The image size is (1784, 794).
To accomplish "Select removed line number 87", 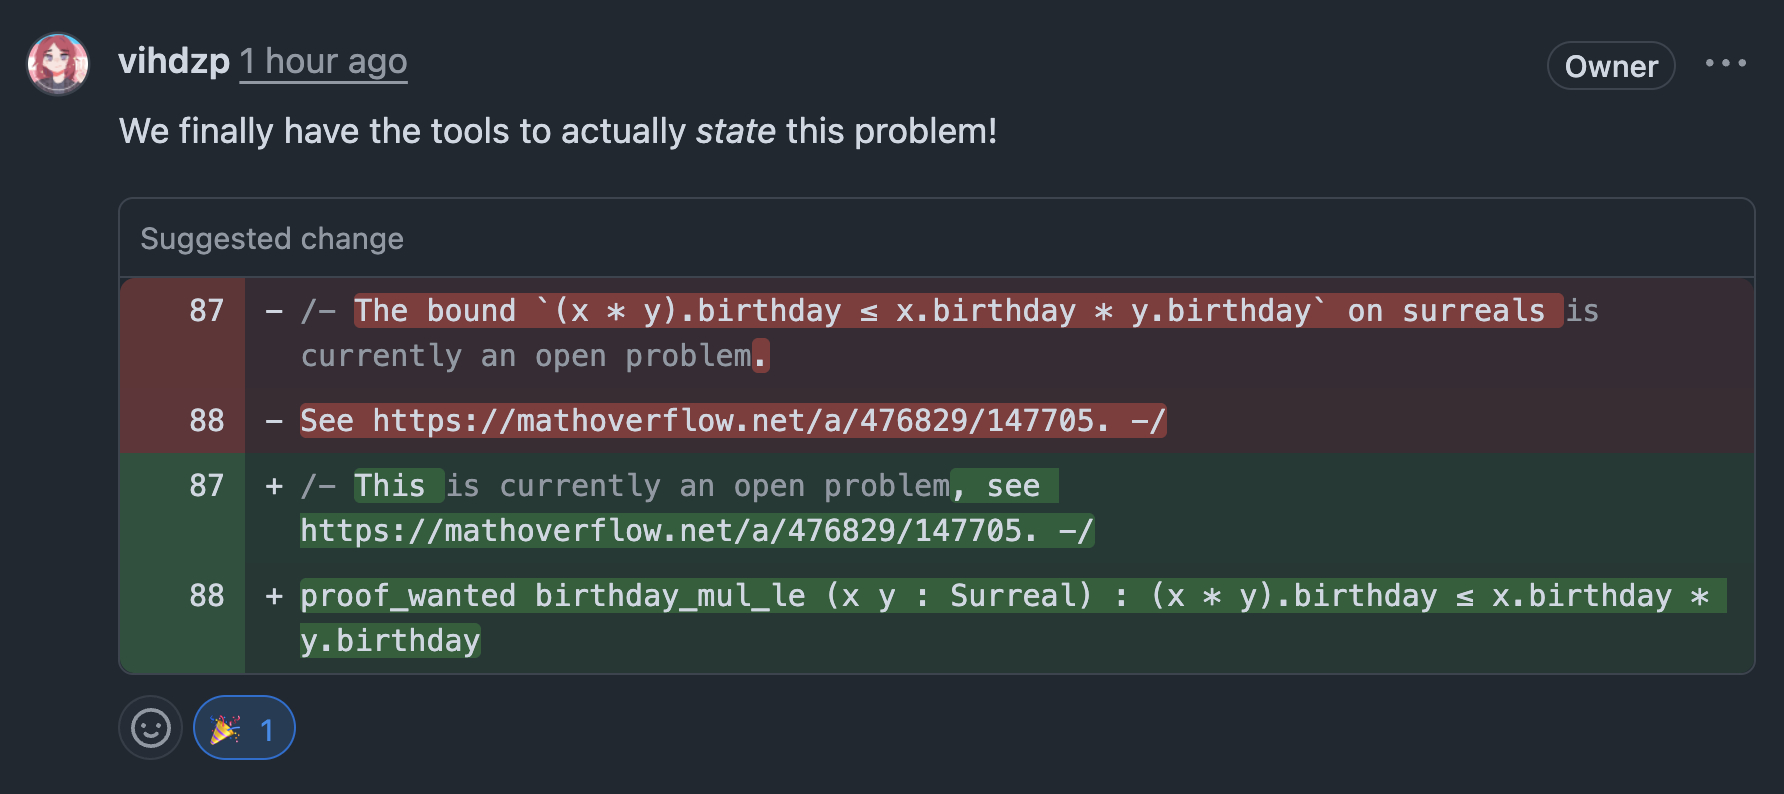I will pos(206,311).
